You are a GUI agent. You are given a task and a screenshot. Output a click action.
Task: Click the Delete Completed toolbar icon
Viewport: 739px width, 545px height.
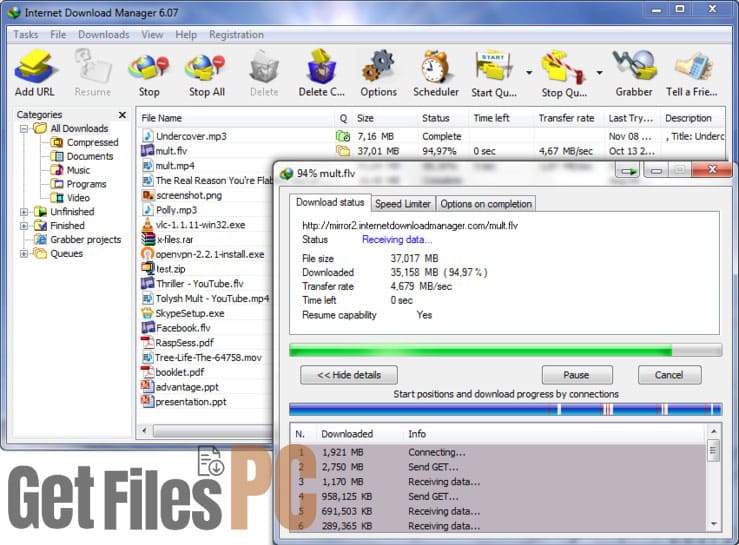coord(322,66)
